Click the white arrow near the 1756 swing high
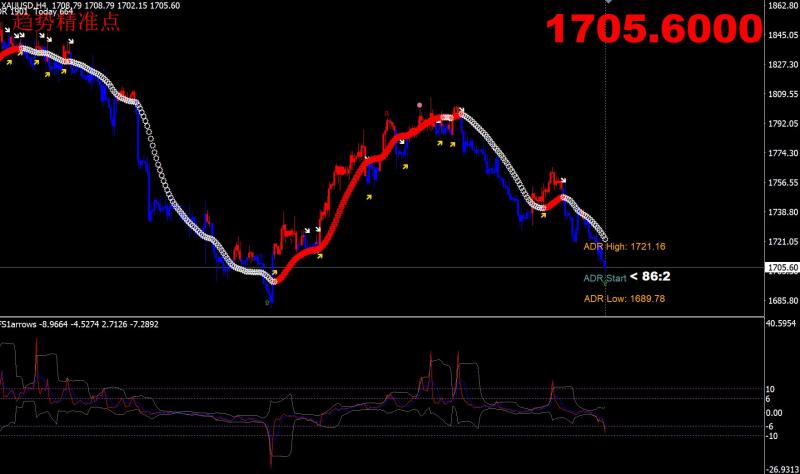This screenshot has height=474, width=800. click(563, 182)
